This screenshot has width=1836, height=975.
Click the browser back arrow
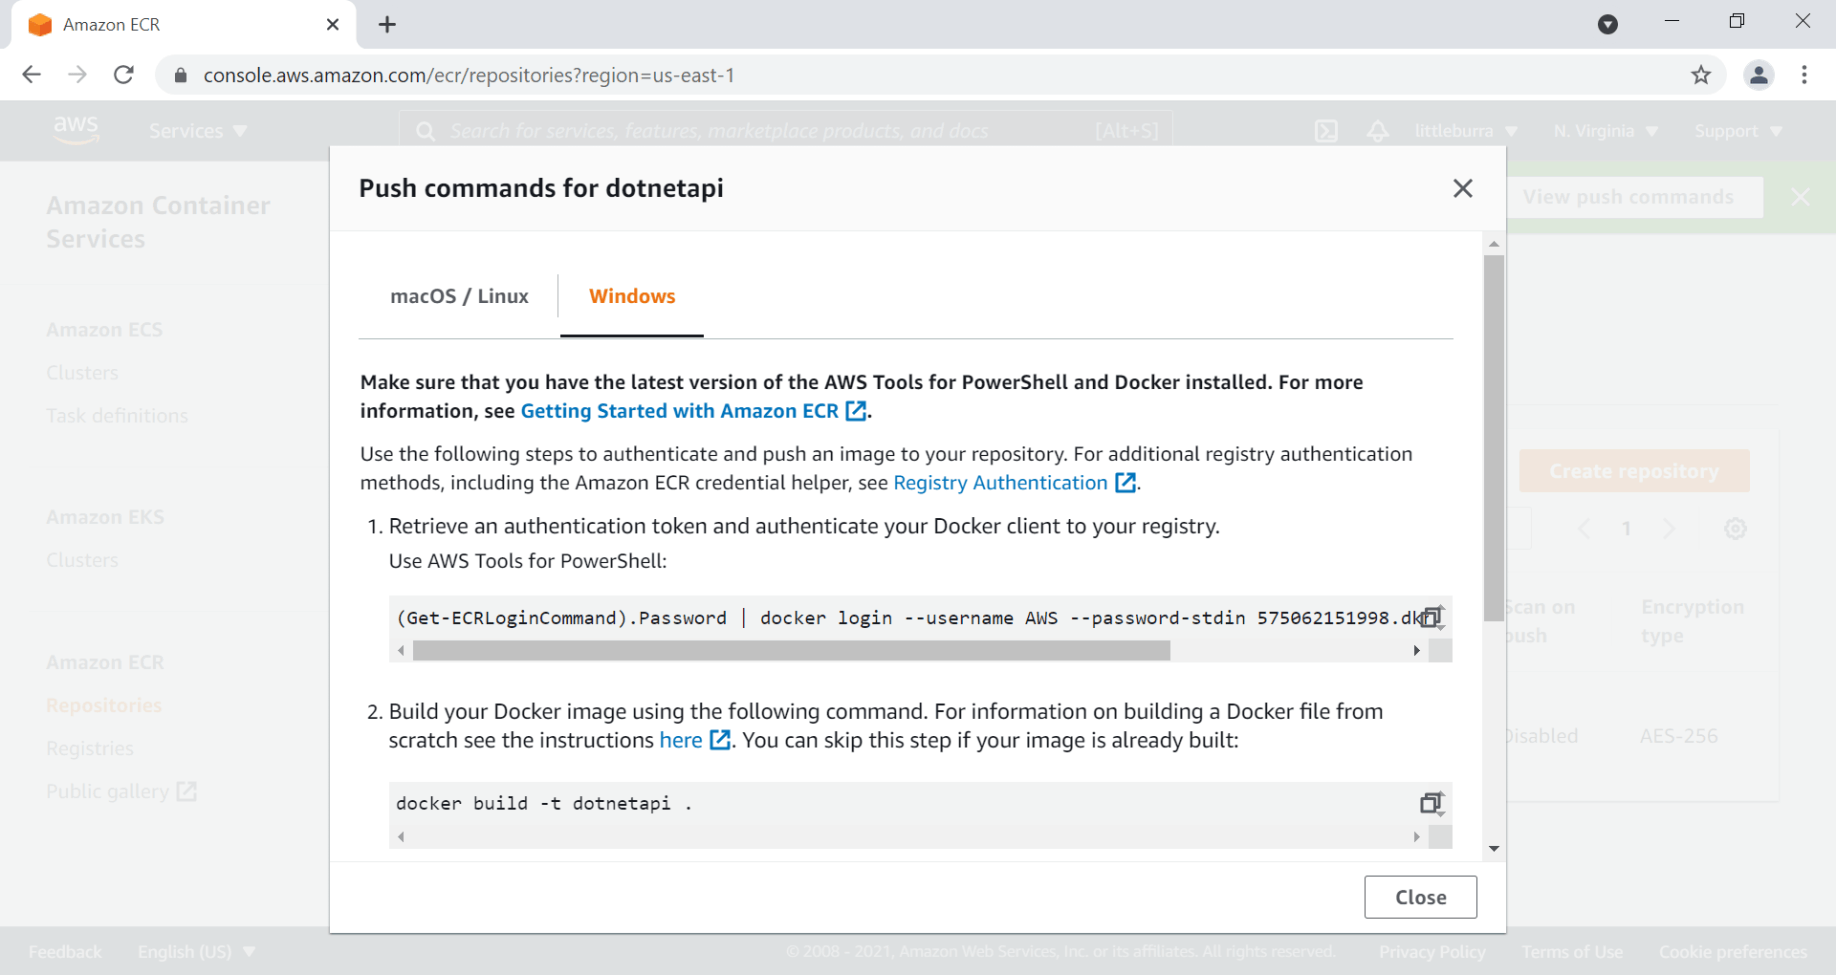click(x=32, y=75)
